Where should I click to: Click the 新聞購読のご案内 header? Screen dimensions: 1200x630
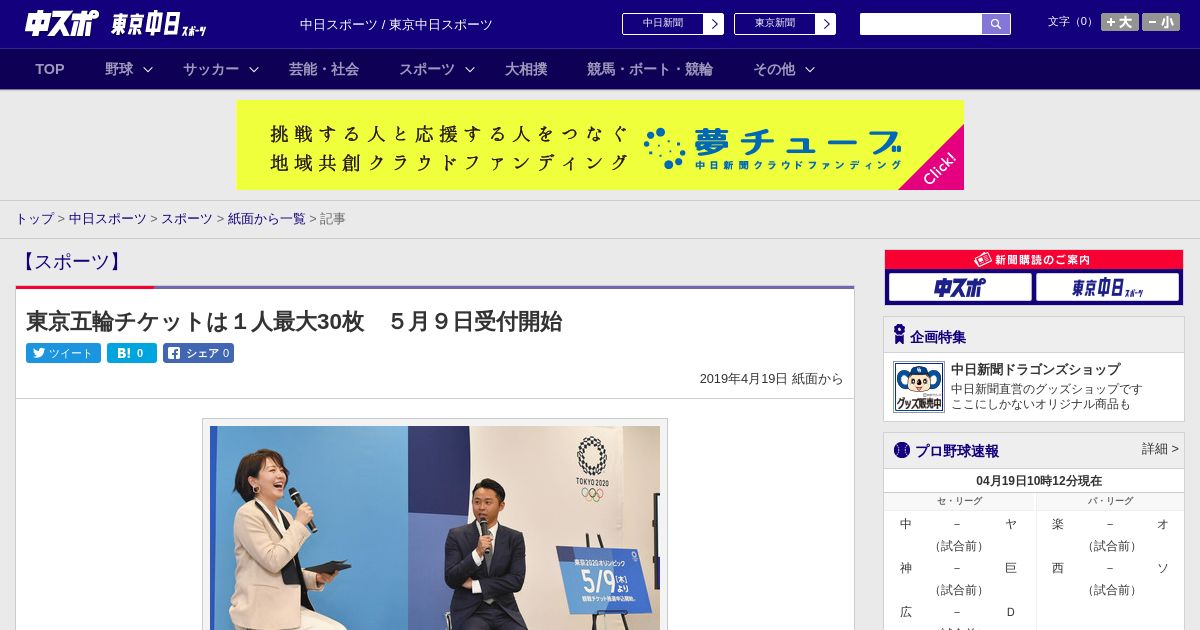point(1033,260)
